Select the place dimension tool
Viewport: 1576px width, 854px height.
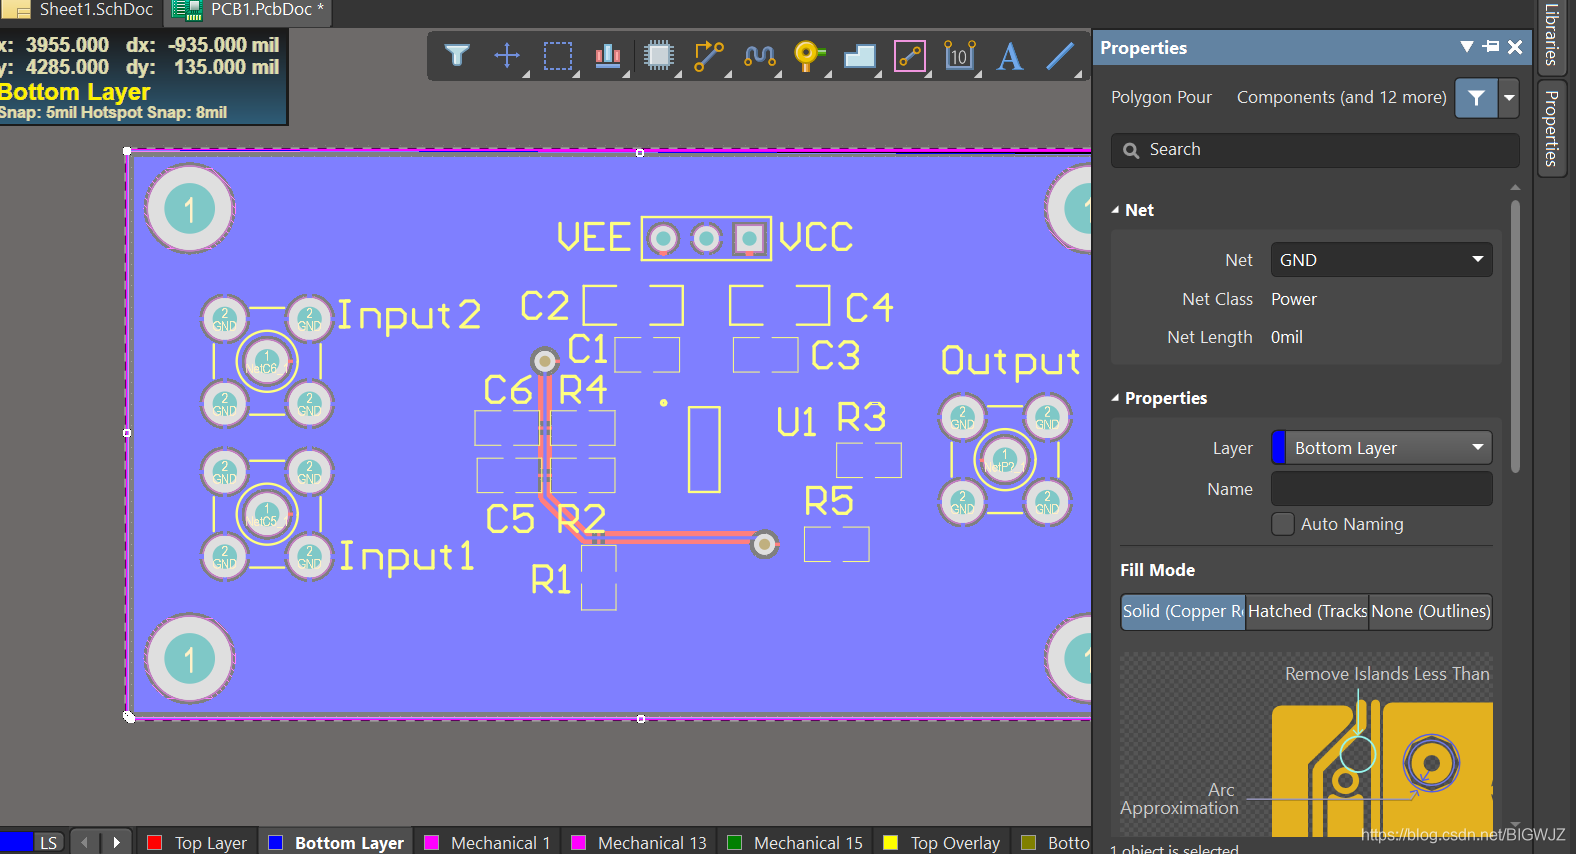click(x=960, y=55)
